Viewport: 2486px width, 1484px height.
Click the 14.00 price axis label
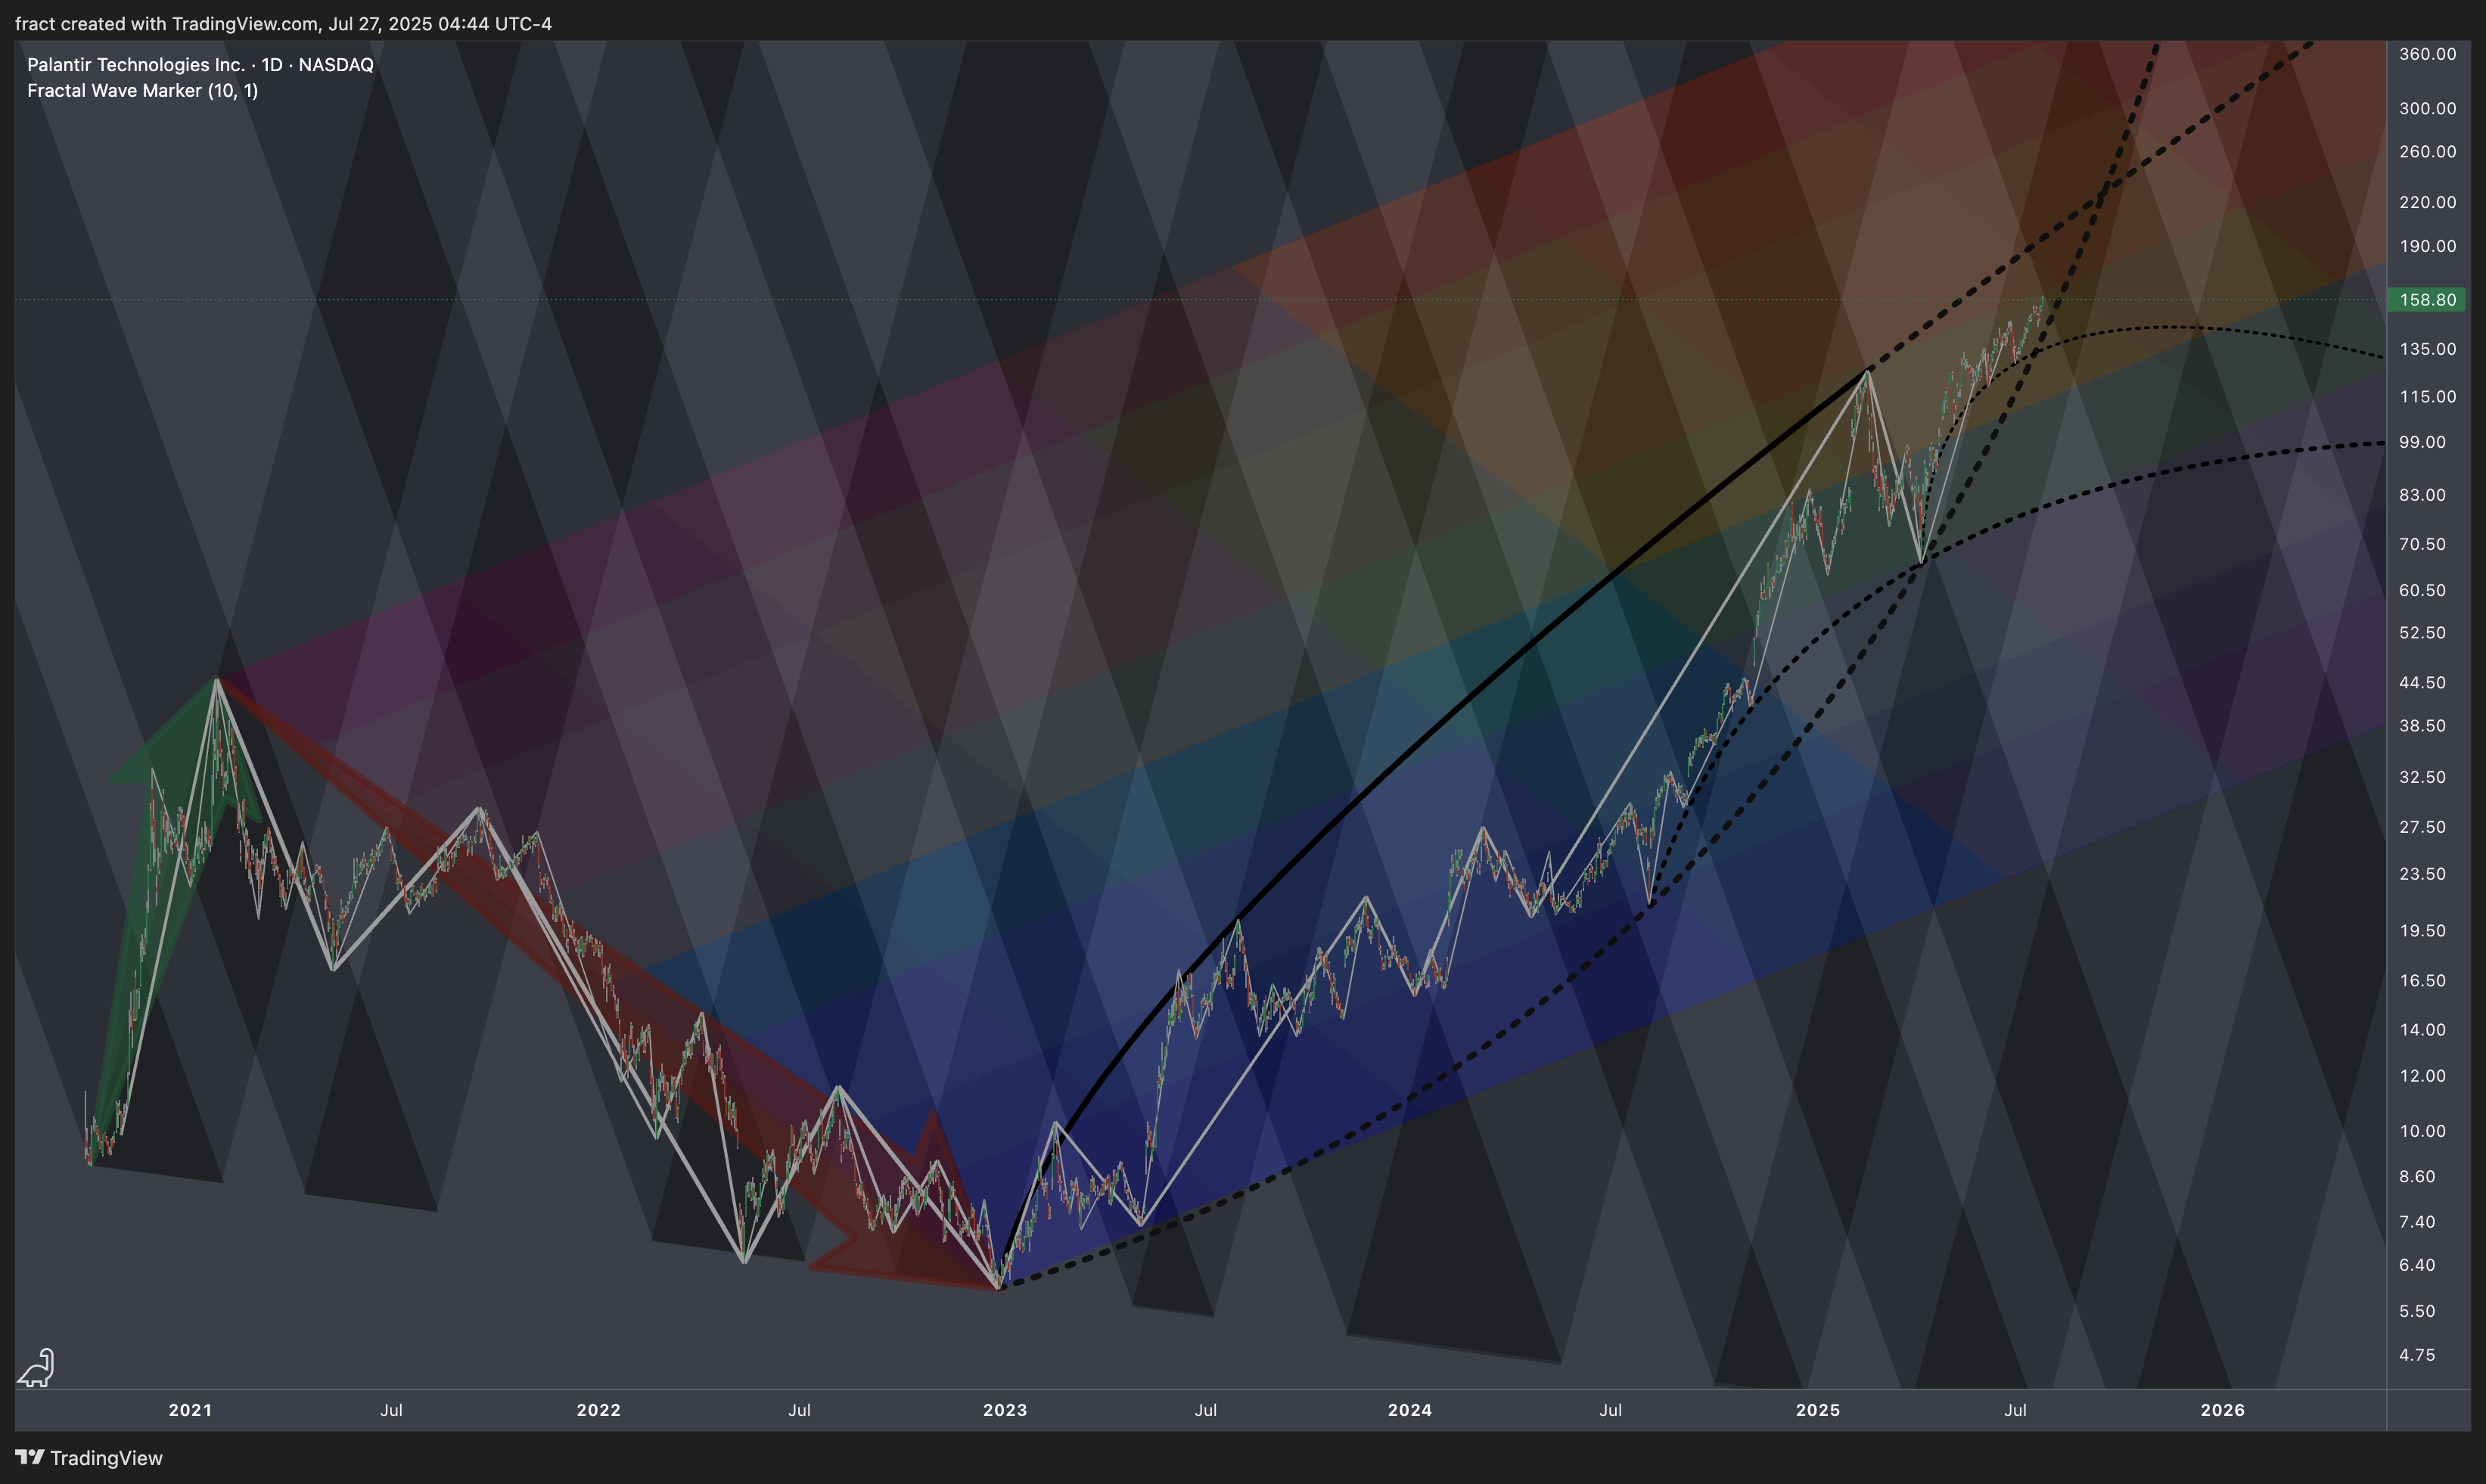click(2422, 1030)
